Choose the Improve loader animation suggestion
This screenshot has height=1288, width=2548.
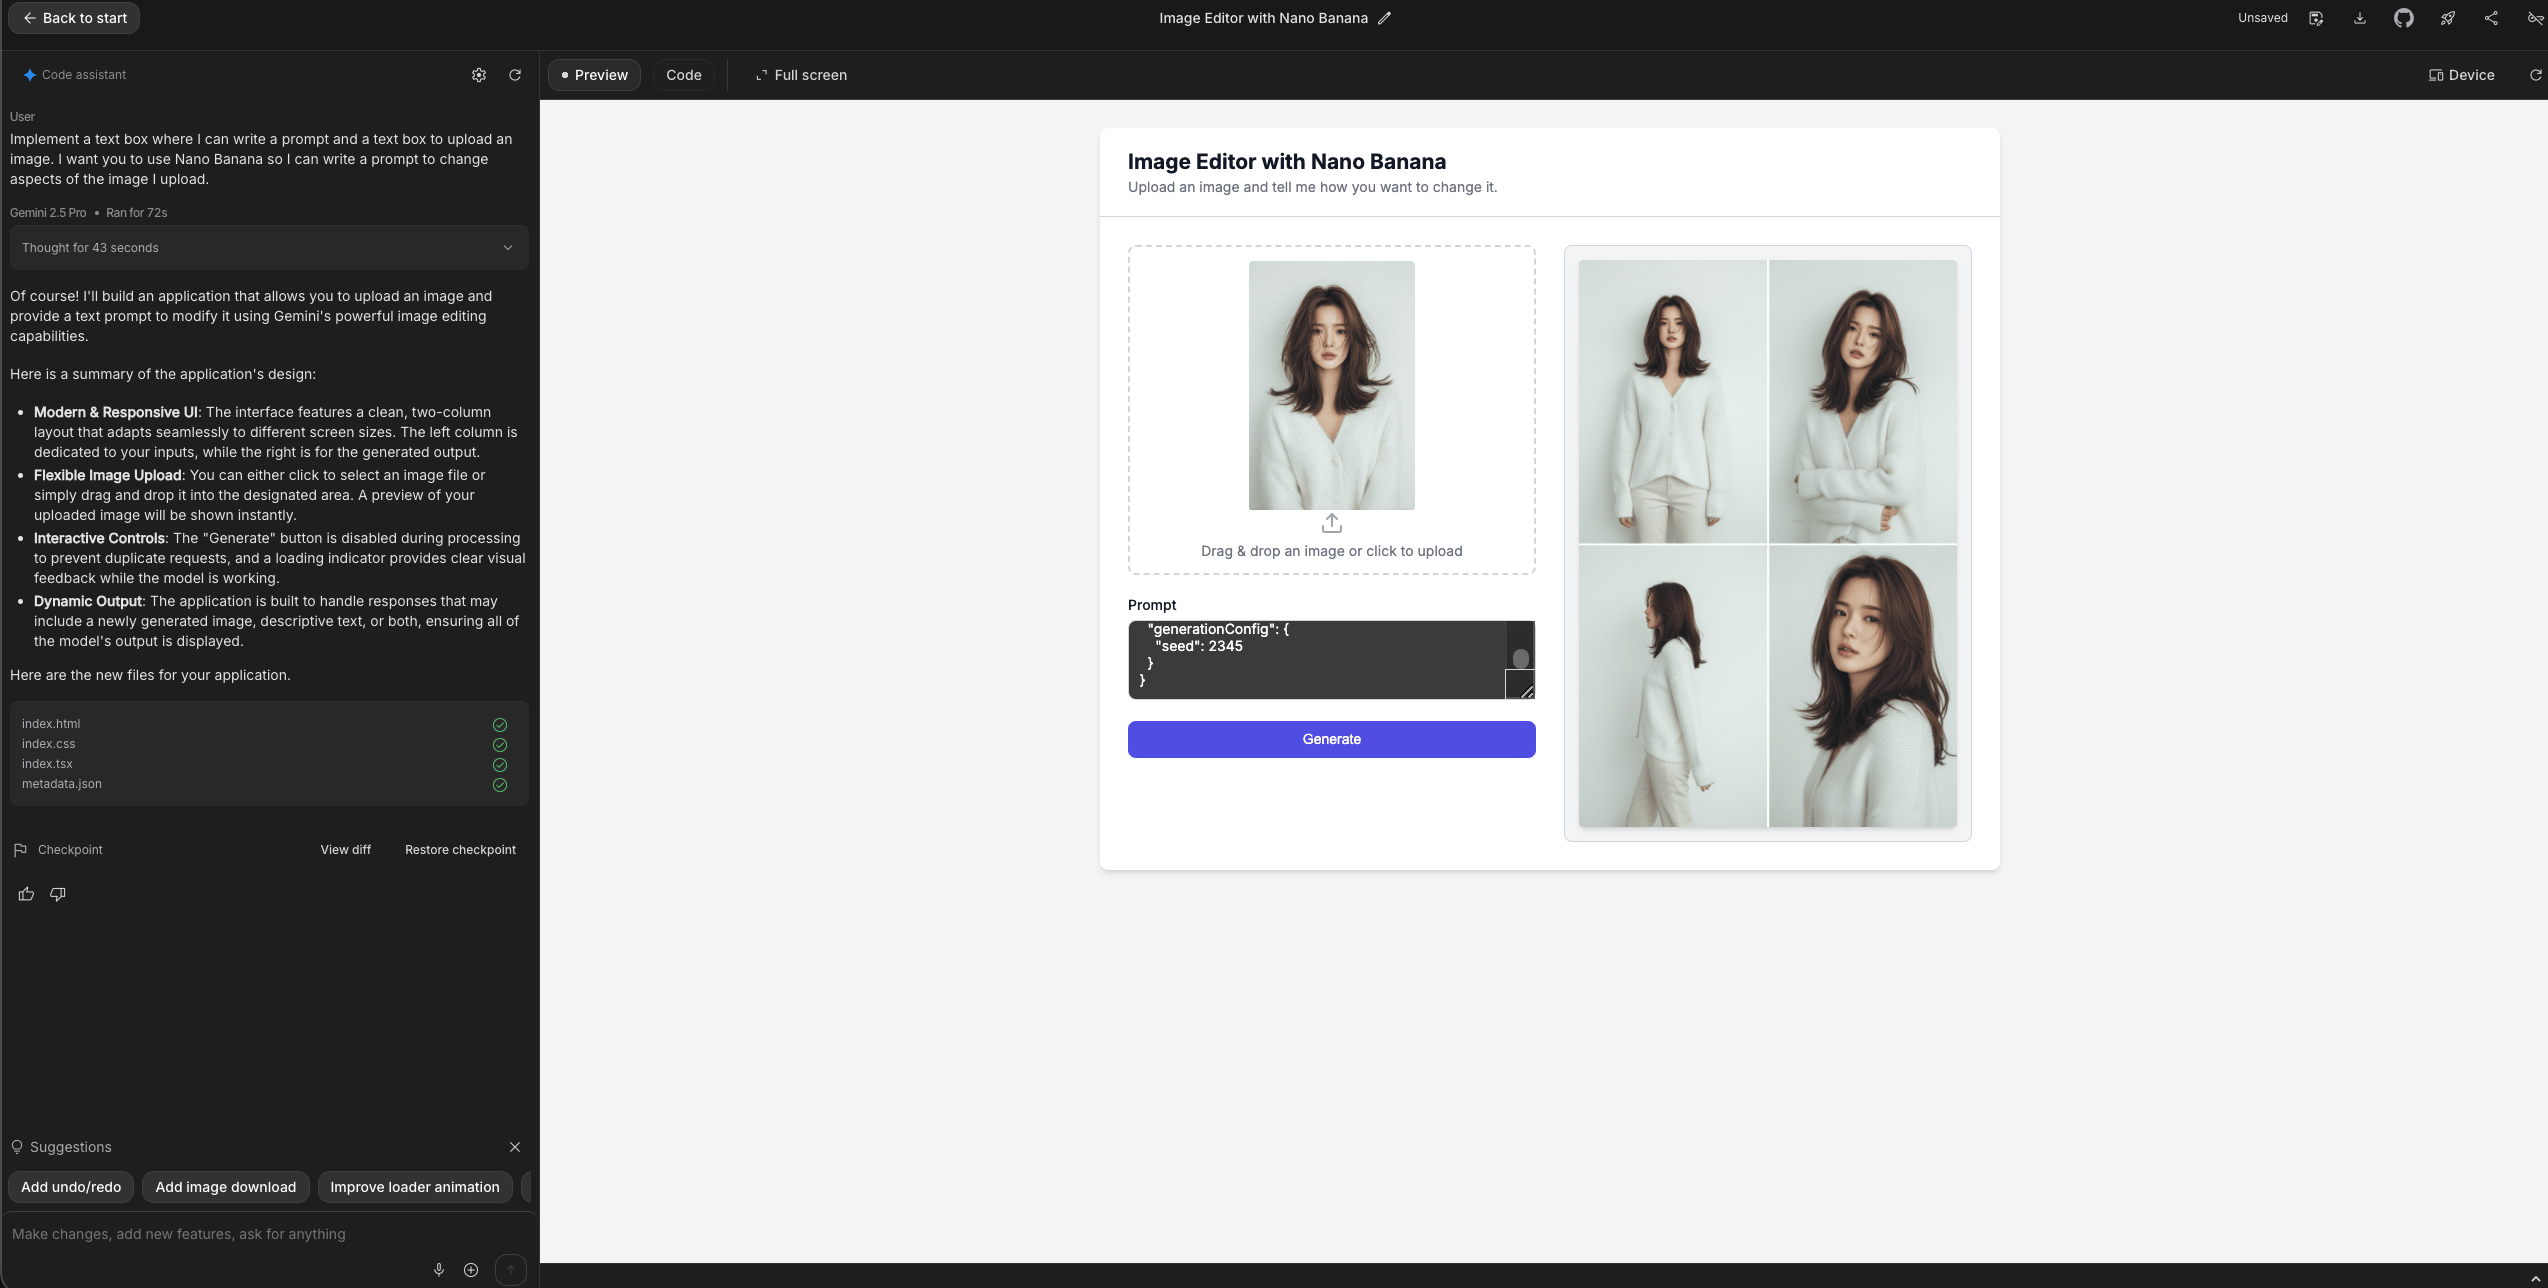[x=415, y=1187]
